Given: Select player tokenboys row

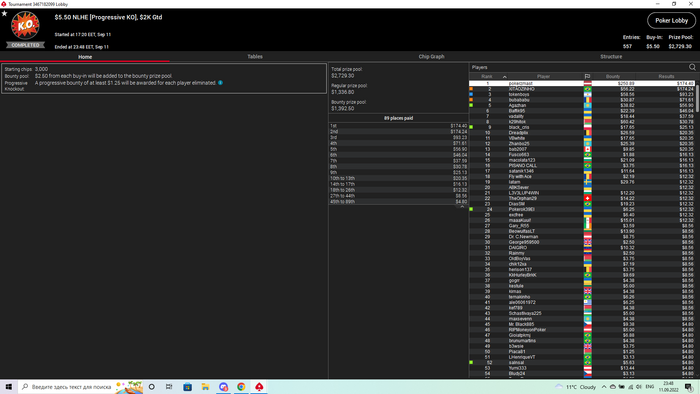Looking at the screenshot, I should [582, 94].
